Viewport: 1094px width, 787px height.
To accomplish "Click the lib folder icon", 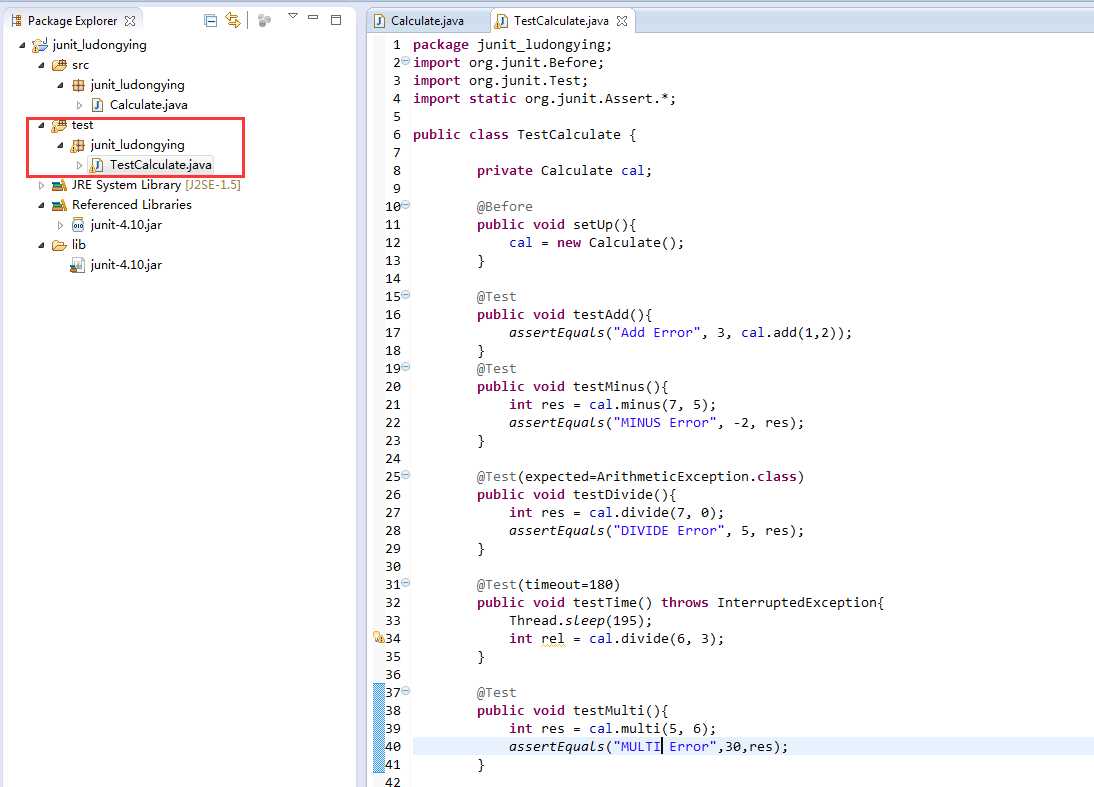I will (59, 245).
